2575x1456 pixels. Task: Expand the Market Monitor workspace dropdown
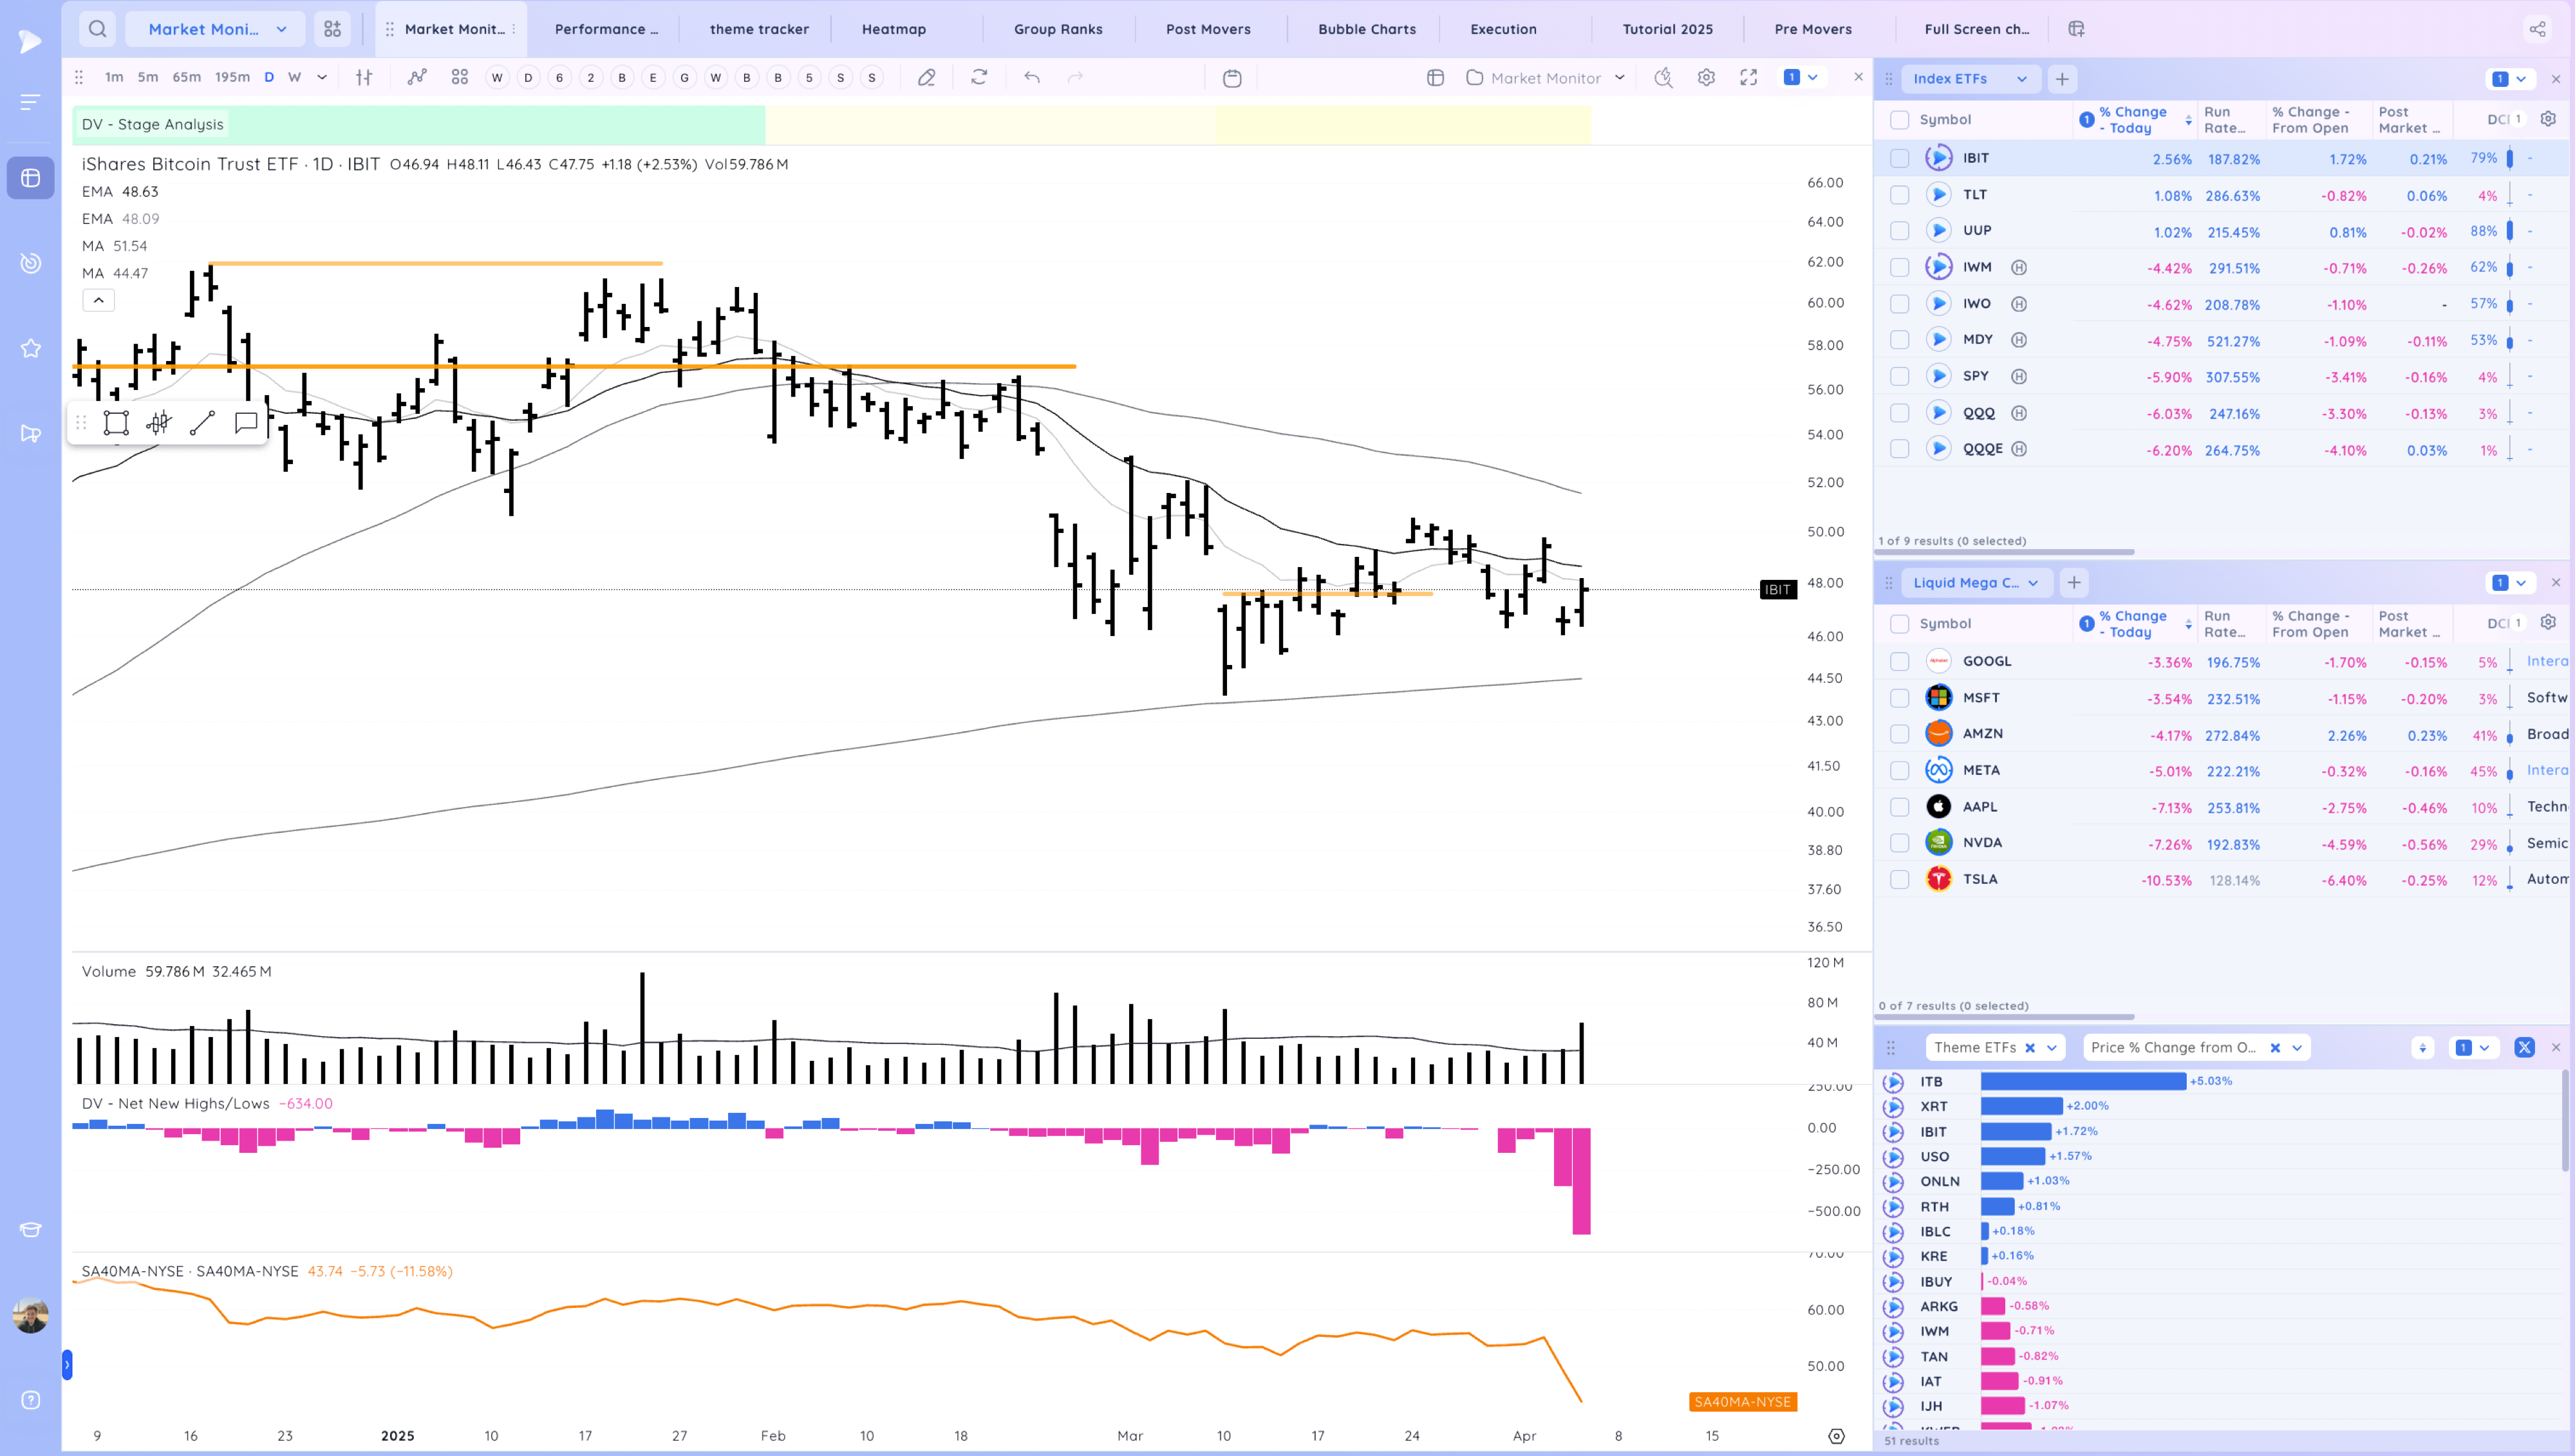pyautogui.click(x=215, y=29)
